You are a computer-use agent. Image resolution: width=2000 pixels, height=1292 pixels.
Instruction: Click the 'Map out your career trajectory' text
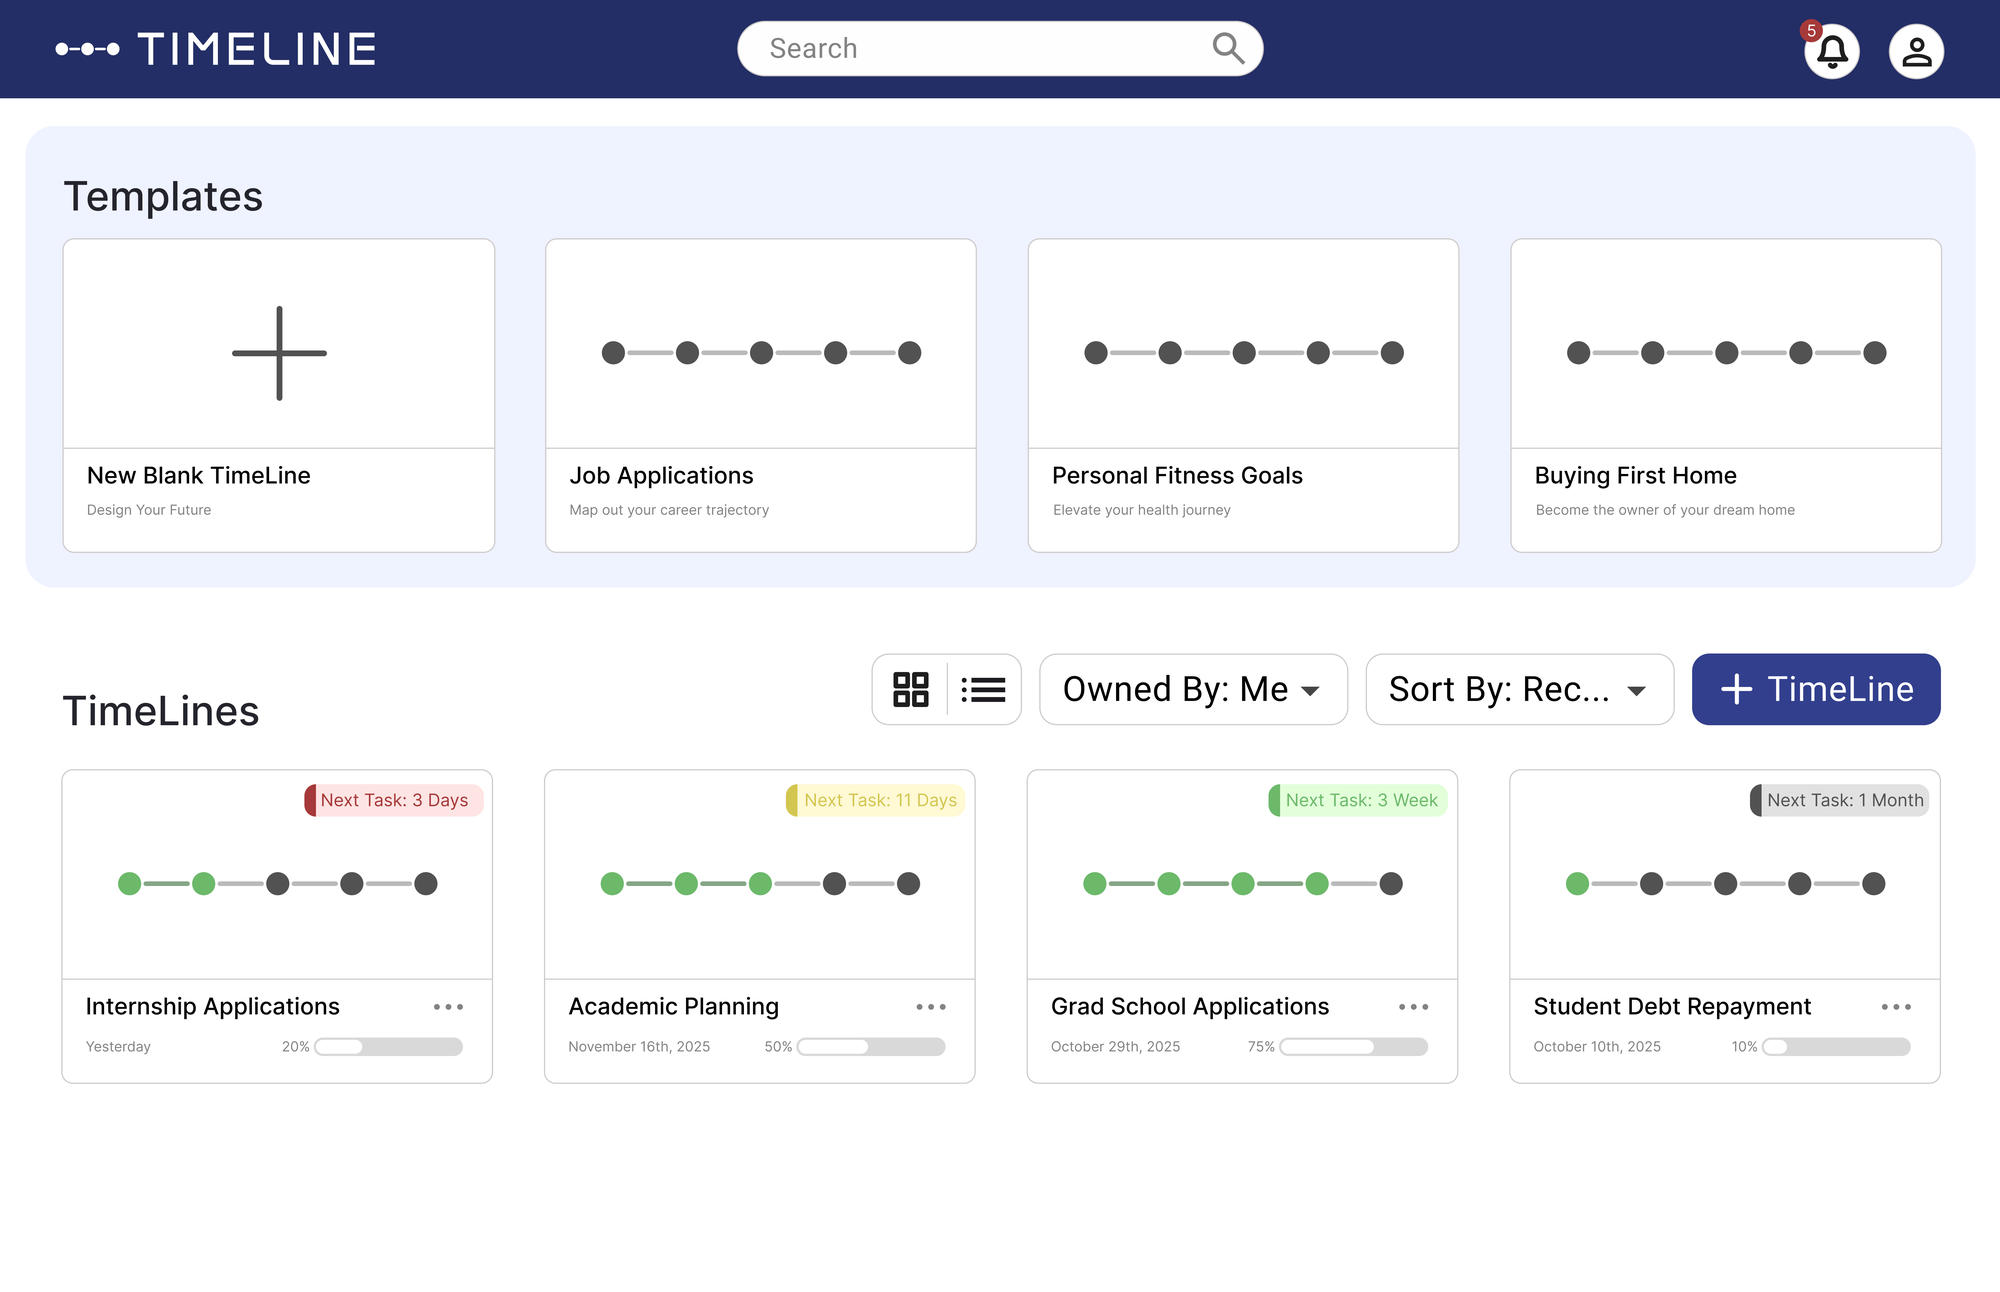click(x=669, y=510)
